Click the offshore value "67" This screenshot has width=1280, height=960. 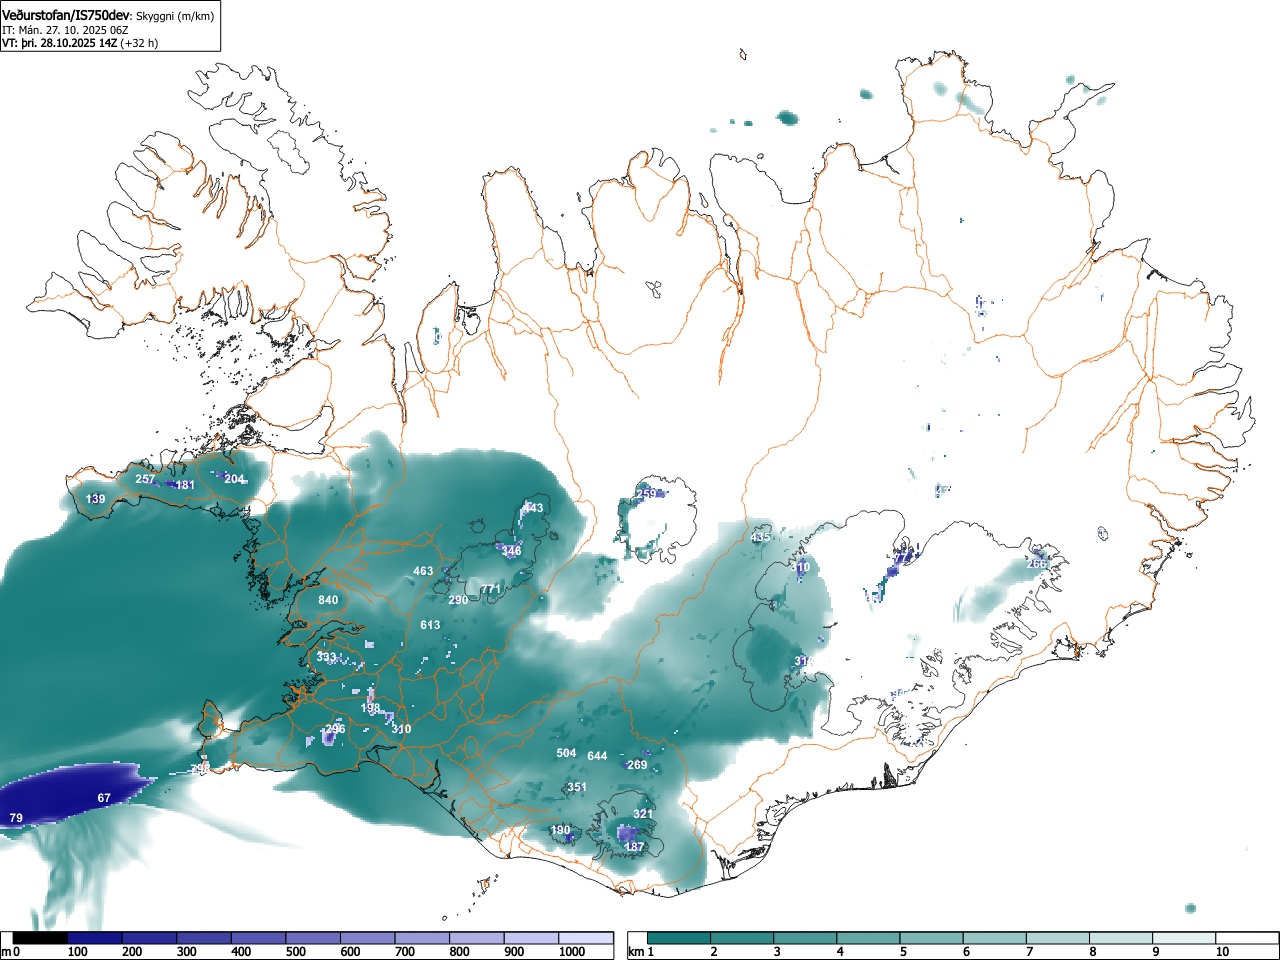point(104,798)
